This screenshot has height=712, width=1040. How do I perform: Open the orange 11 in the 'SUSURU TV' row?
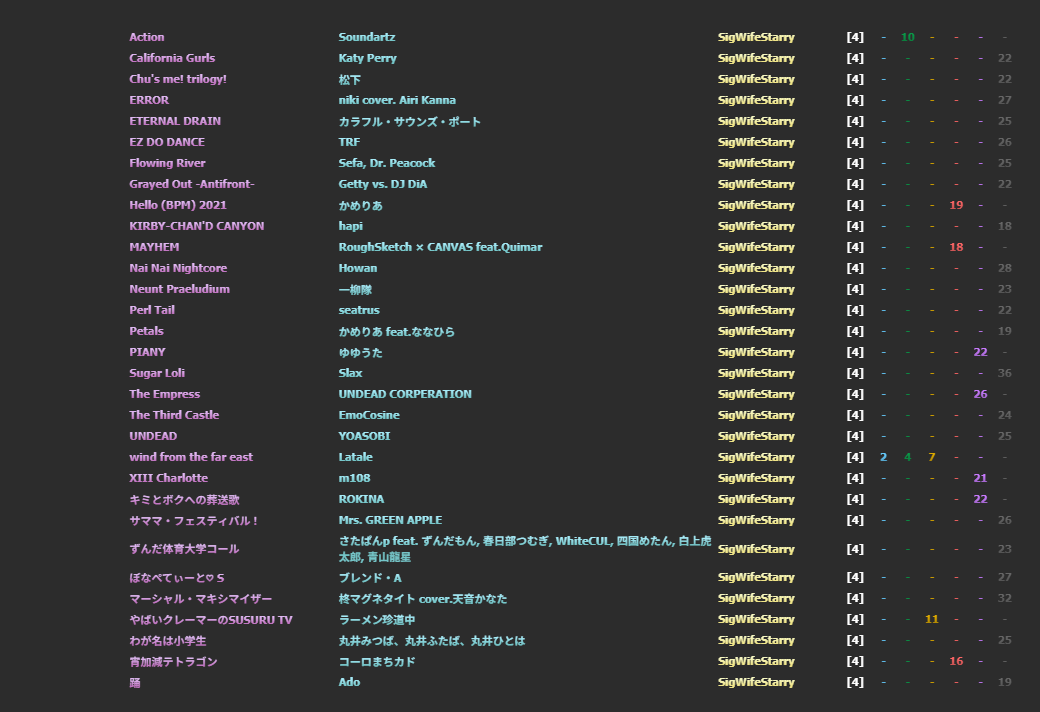[x=931, y=619]
